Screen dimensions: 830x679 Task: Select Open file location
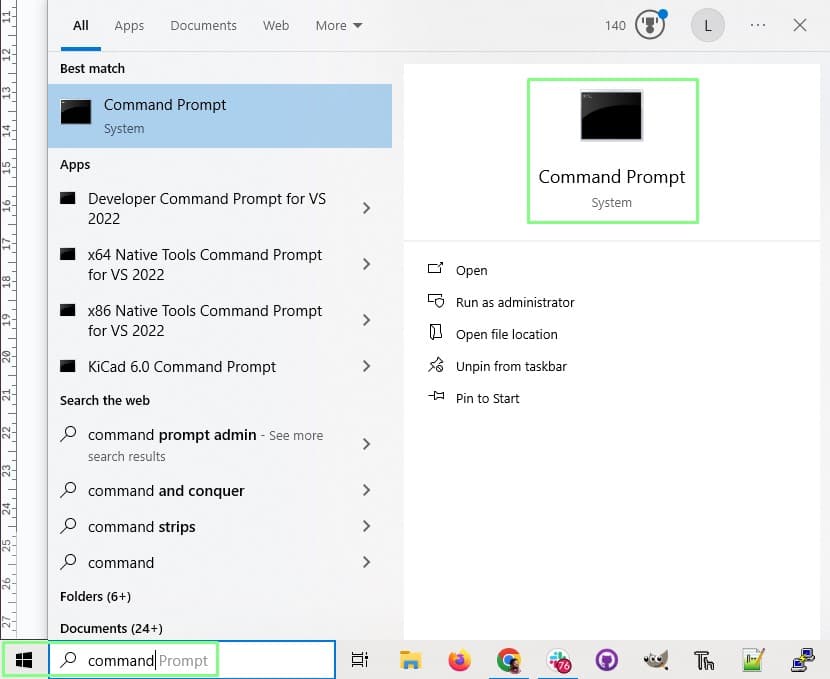click(x=506, y=334)
